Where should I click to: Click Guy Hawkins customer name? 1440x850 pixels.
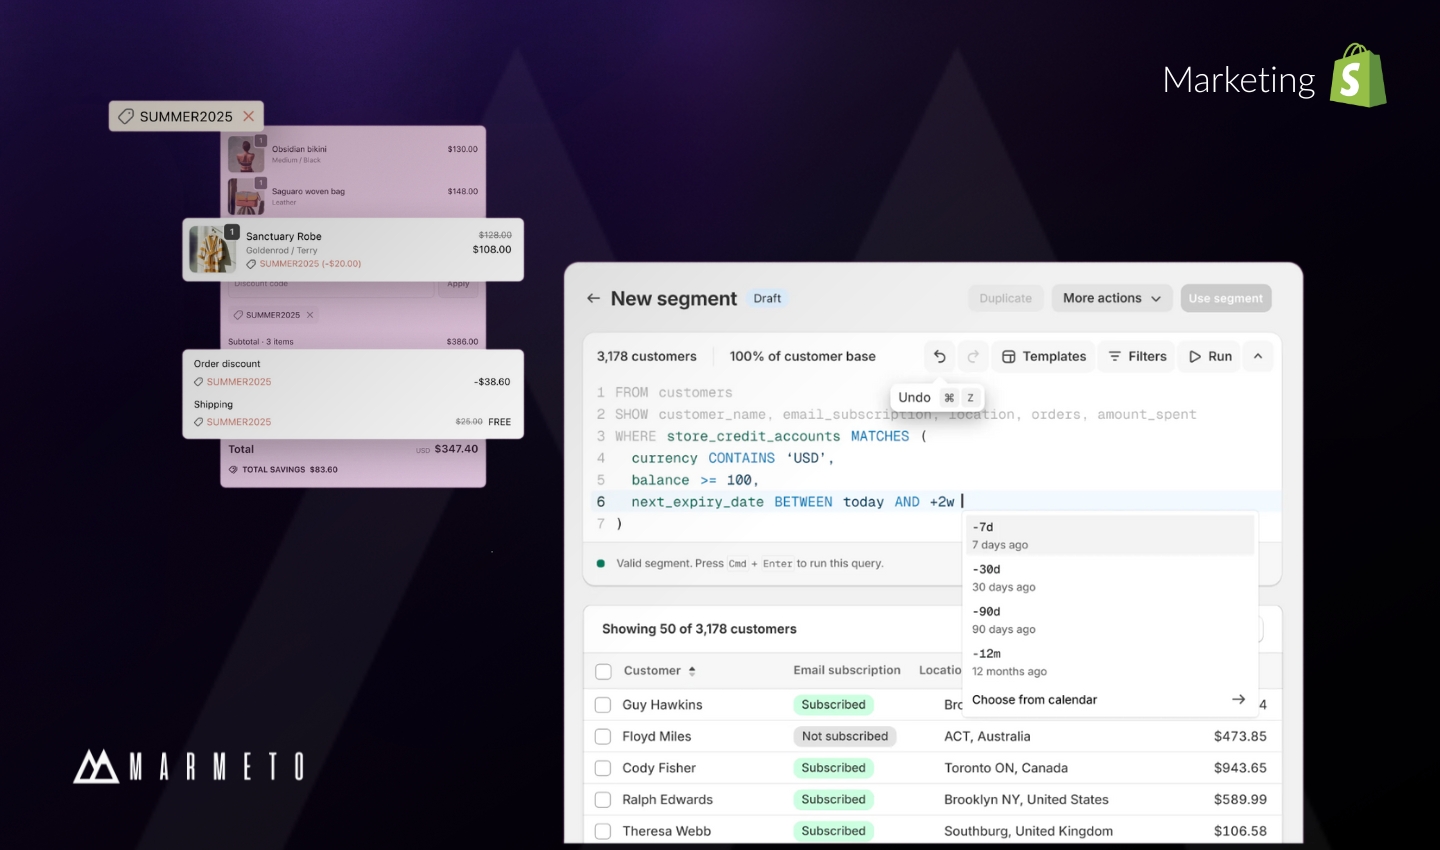(662, 705)
